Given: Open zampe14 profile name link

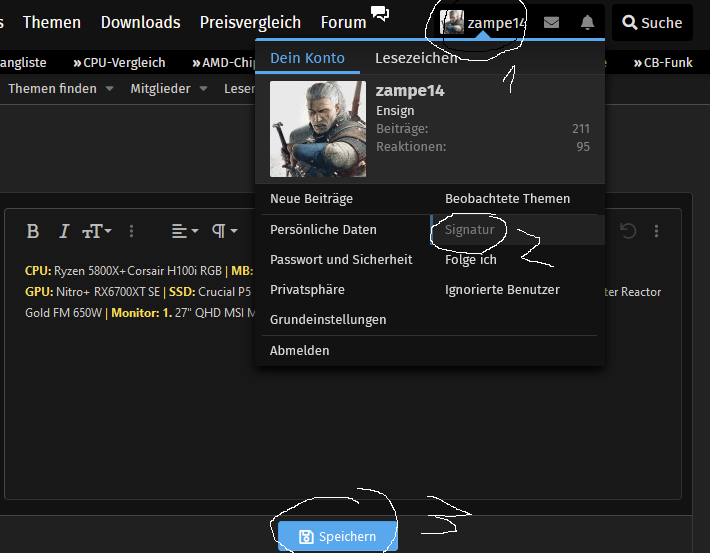Looking at the screenshot, I should pos(410,91).
